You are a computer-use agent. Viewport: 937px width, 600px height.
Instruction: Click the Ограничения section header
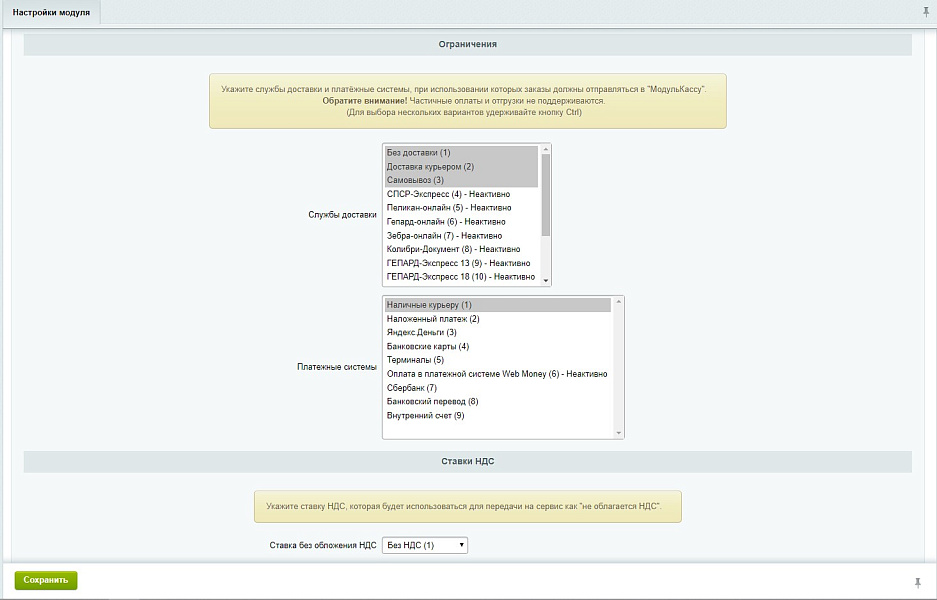click(467, 45)
